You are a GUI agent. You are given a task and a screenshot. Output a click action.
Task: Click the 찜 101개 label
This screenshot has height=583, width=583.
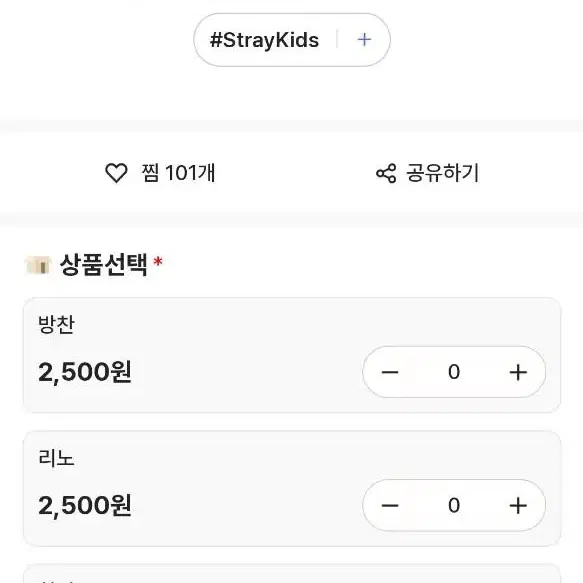coord(178,173)
